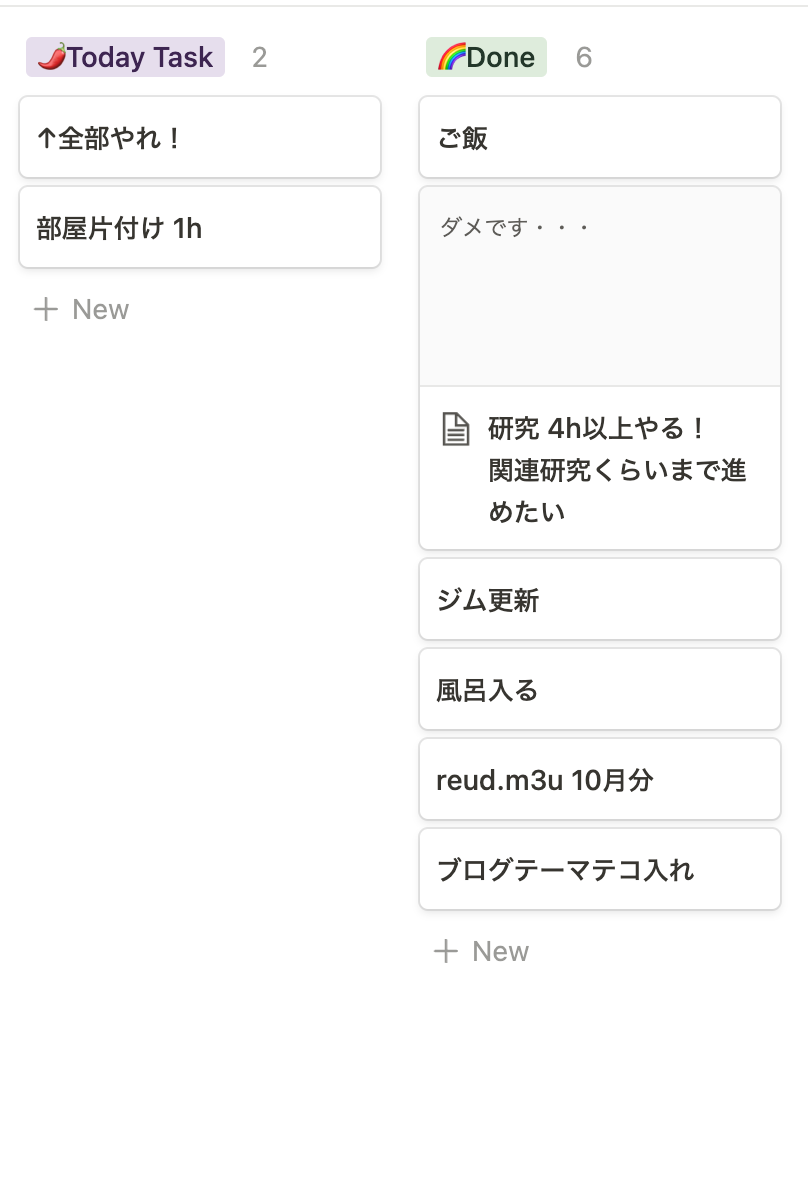The height and width of the screenshot is (1190, 808).
Task: Click the document page icon on the 研究 card
Action: pos(455,430)
